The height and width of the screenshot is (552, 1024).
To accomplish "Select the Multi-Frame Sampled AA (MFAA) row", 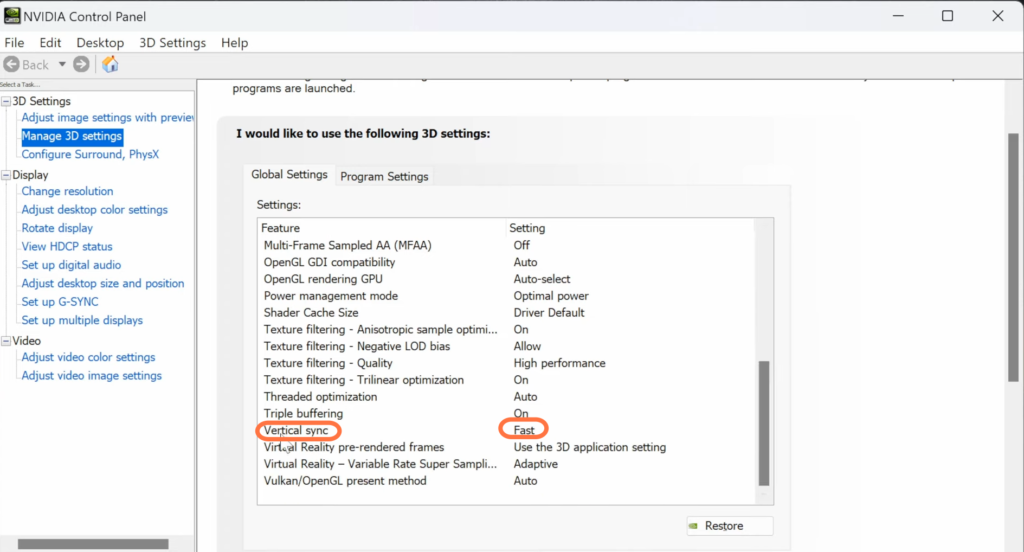I will click(506, 246).
